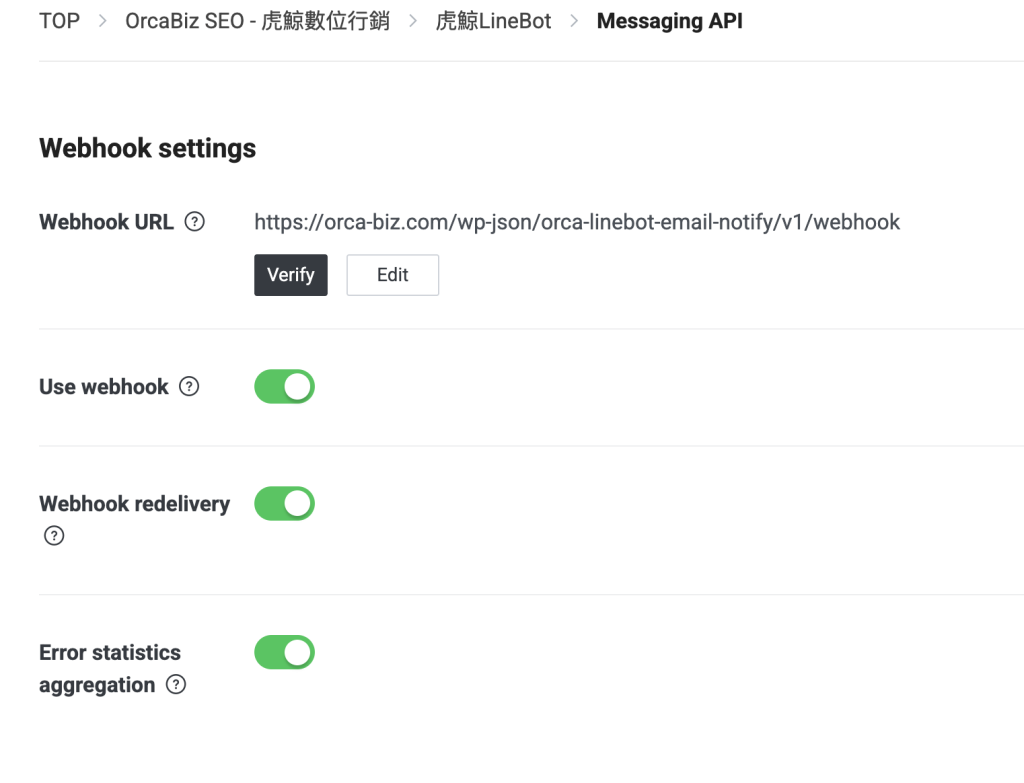Screen dimensions: 1024x783
Task: Toggle Error statistics aggregation off
Action: point(285,653)
